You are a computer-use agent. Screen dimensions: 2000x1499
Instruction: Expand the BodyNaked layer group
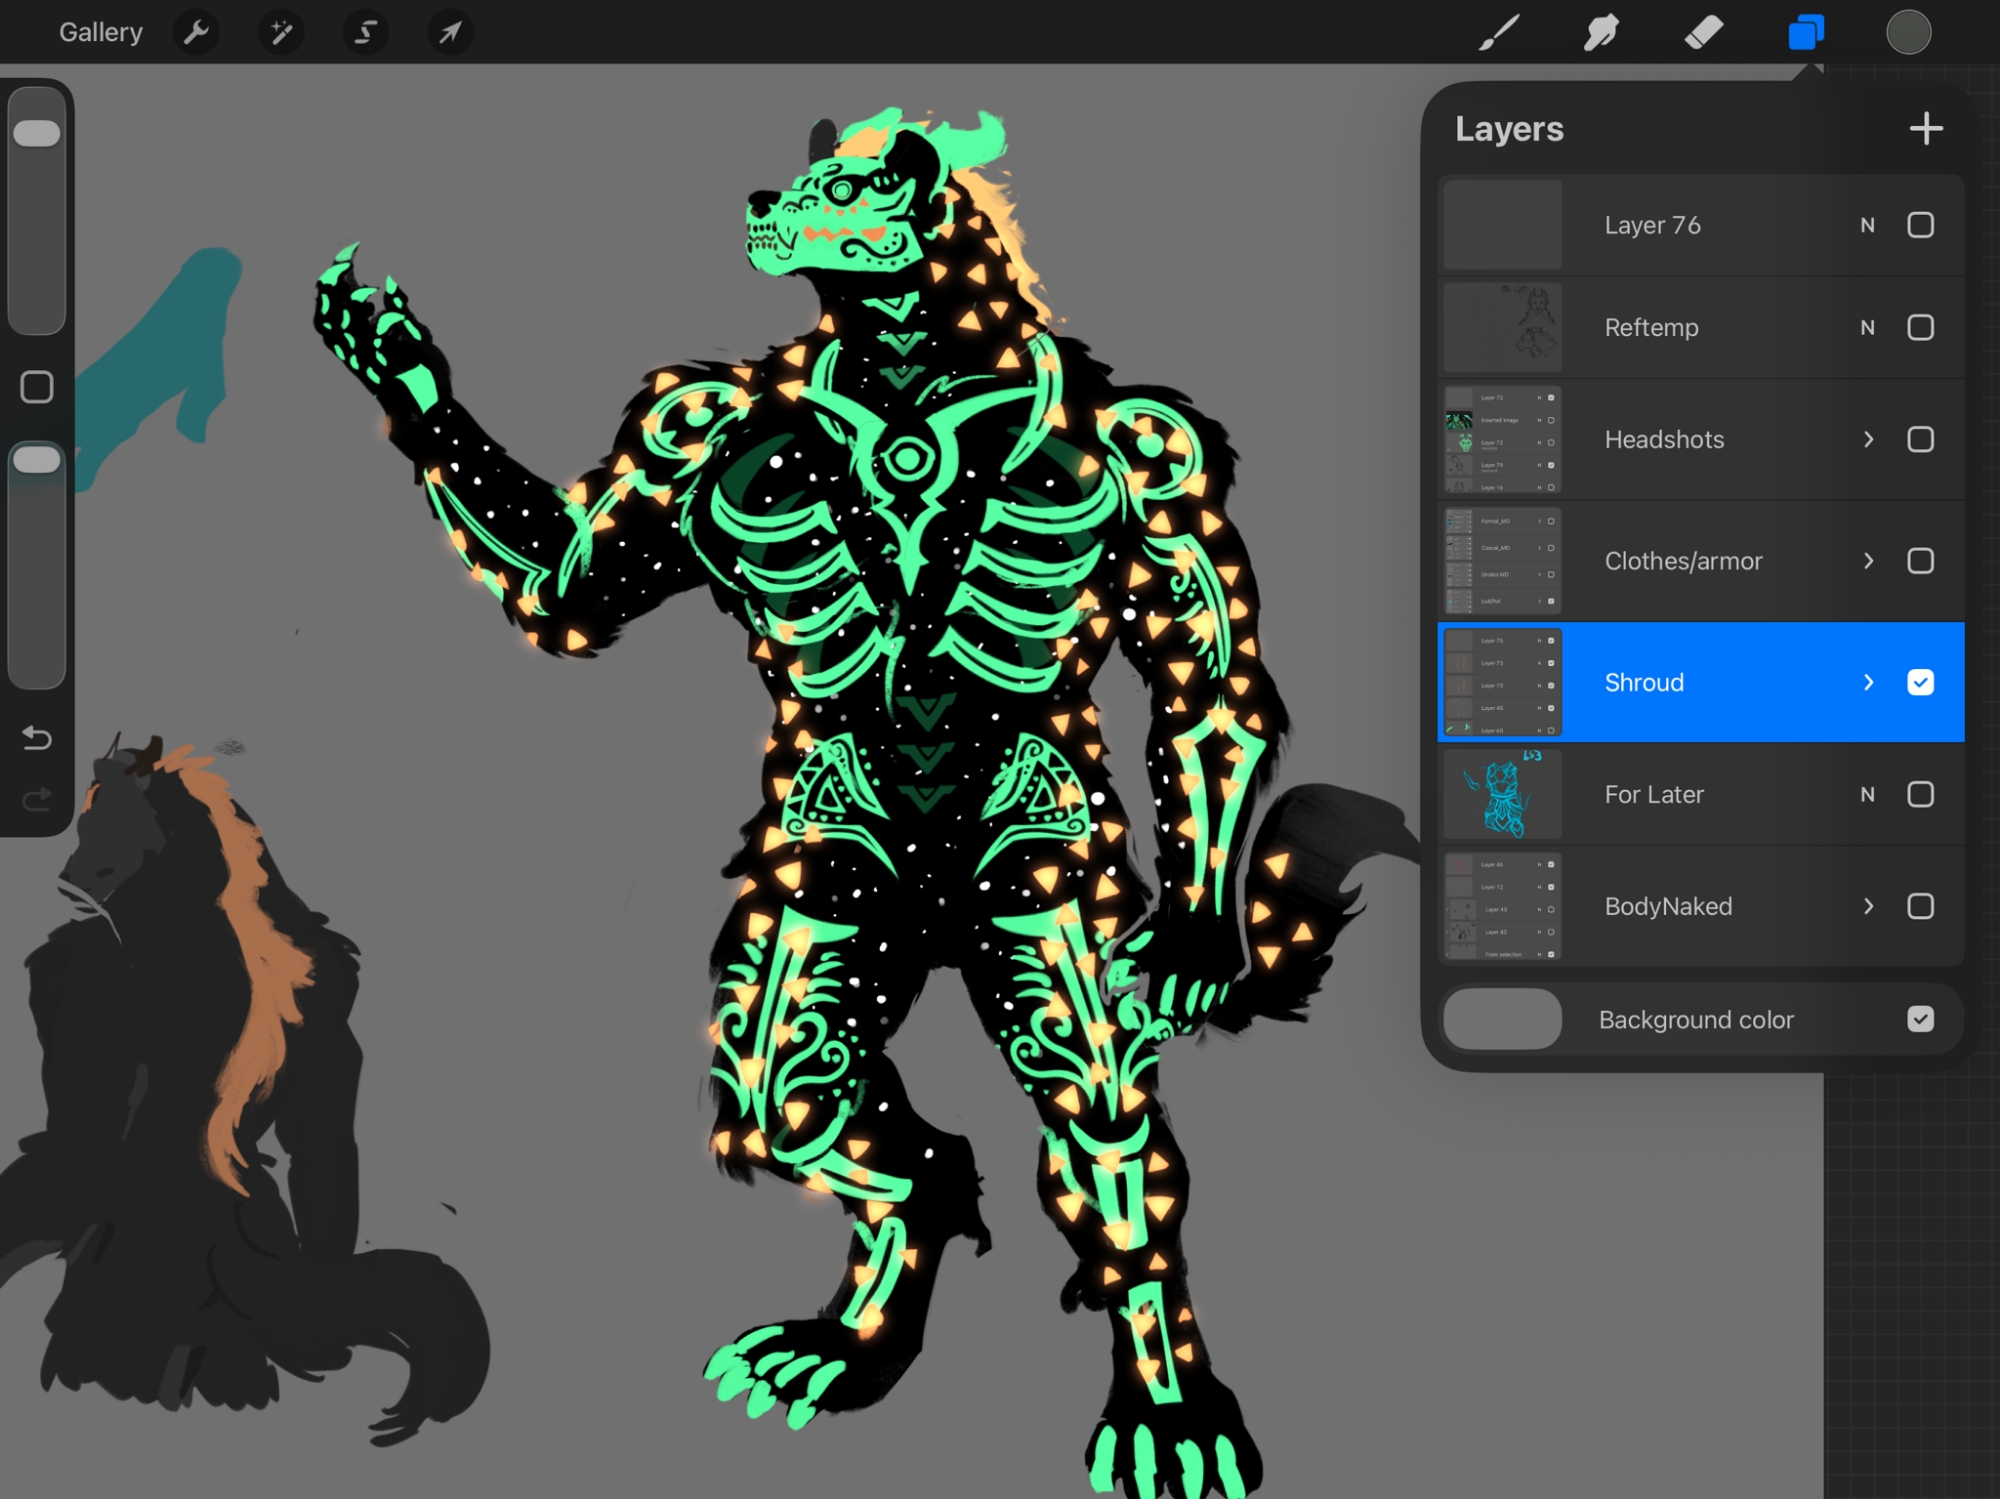click(x=1868, y=906)
